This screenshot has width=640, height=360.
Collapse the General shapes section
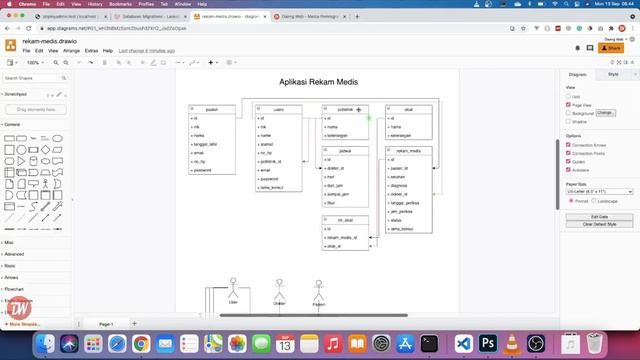tap(11, 124)
